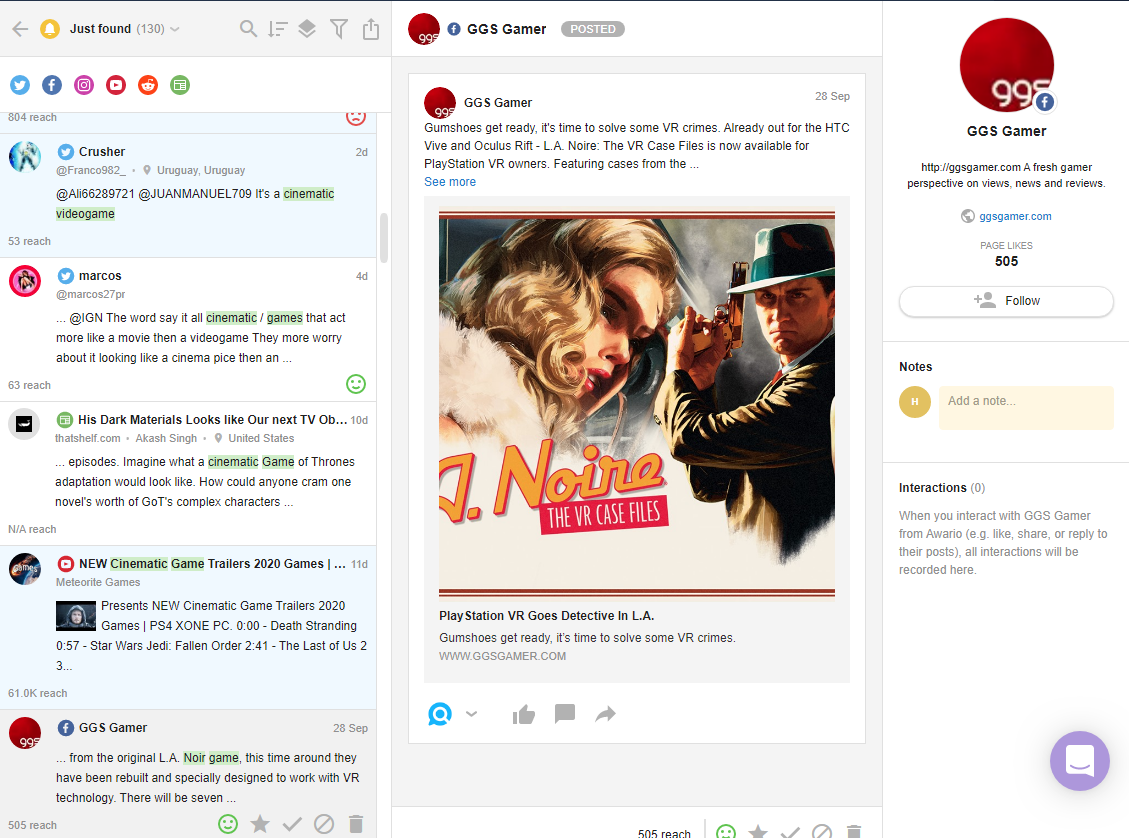
Task: Follow the GGS Gamer page
Action: tap(1006, 301)
